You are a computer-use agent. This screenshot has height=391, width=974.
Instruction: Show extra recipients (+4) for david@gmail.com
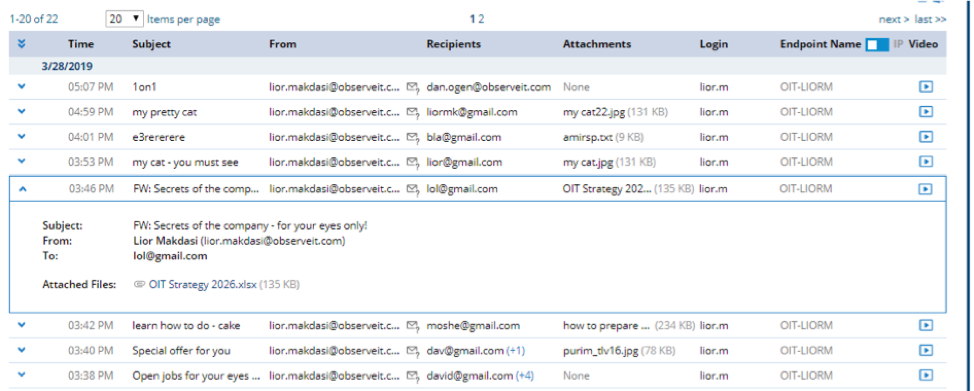pyautogui.click(x=525, y=375)
